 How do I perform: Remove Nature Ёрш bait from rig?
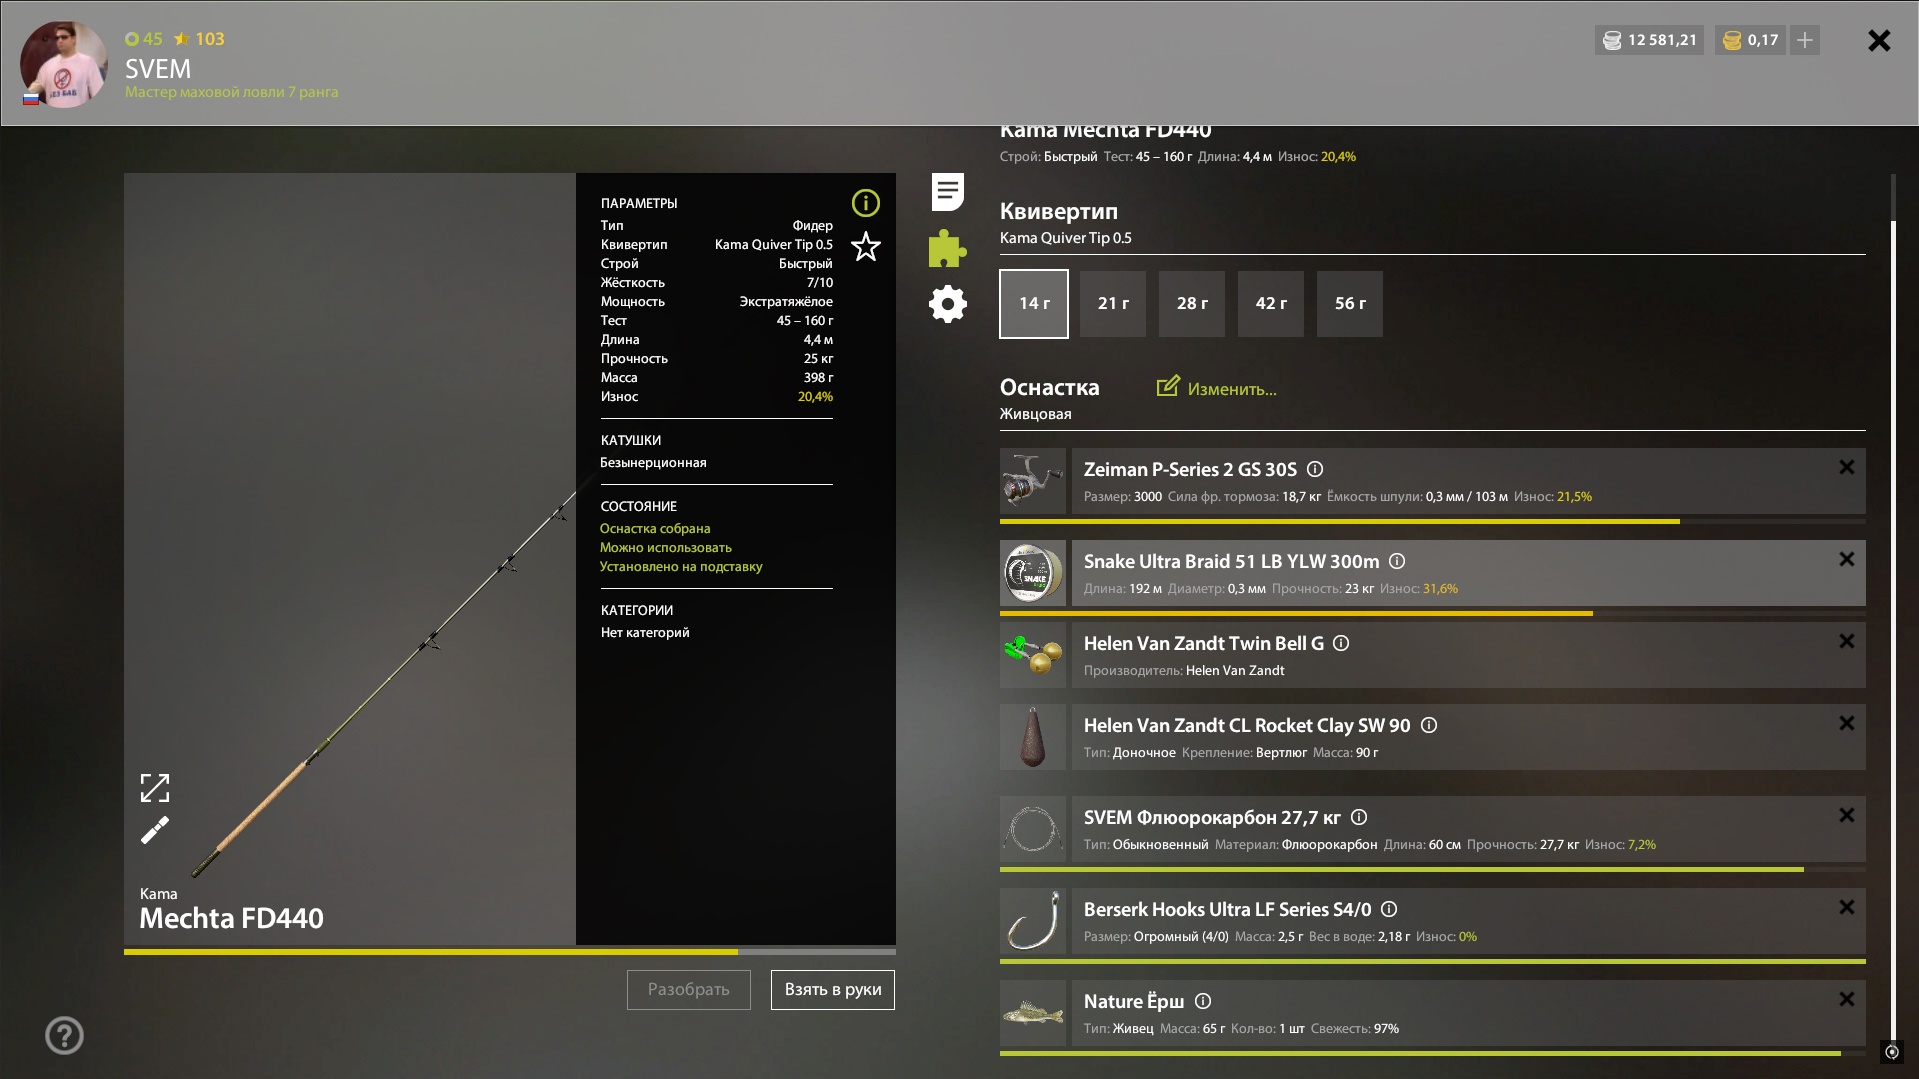click(x=1846, y=999)
